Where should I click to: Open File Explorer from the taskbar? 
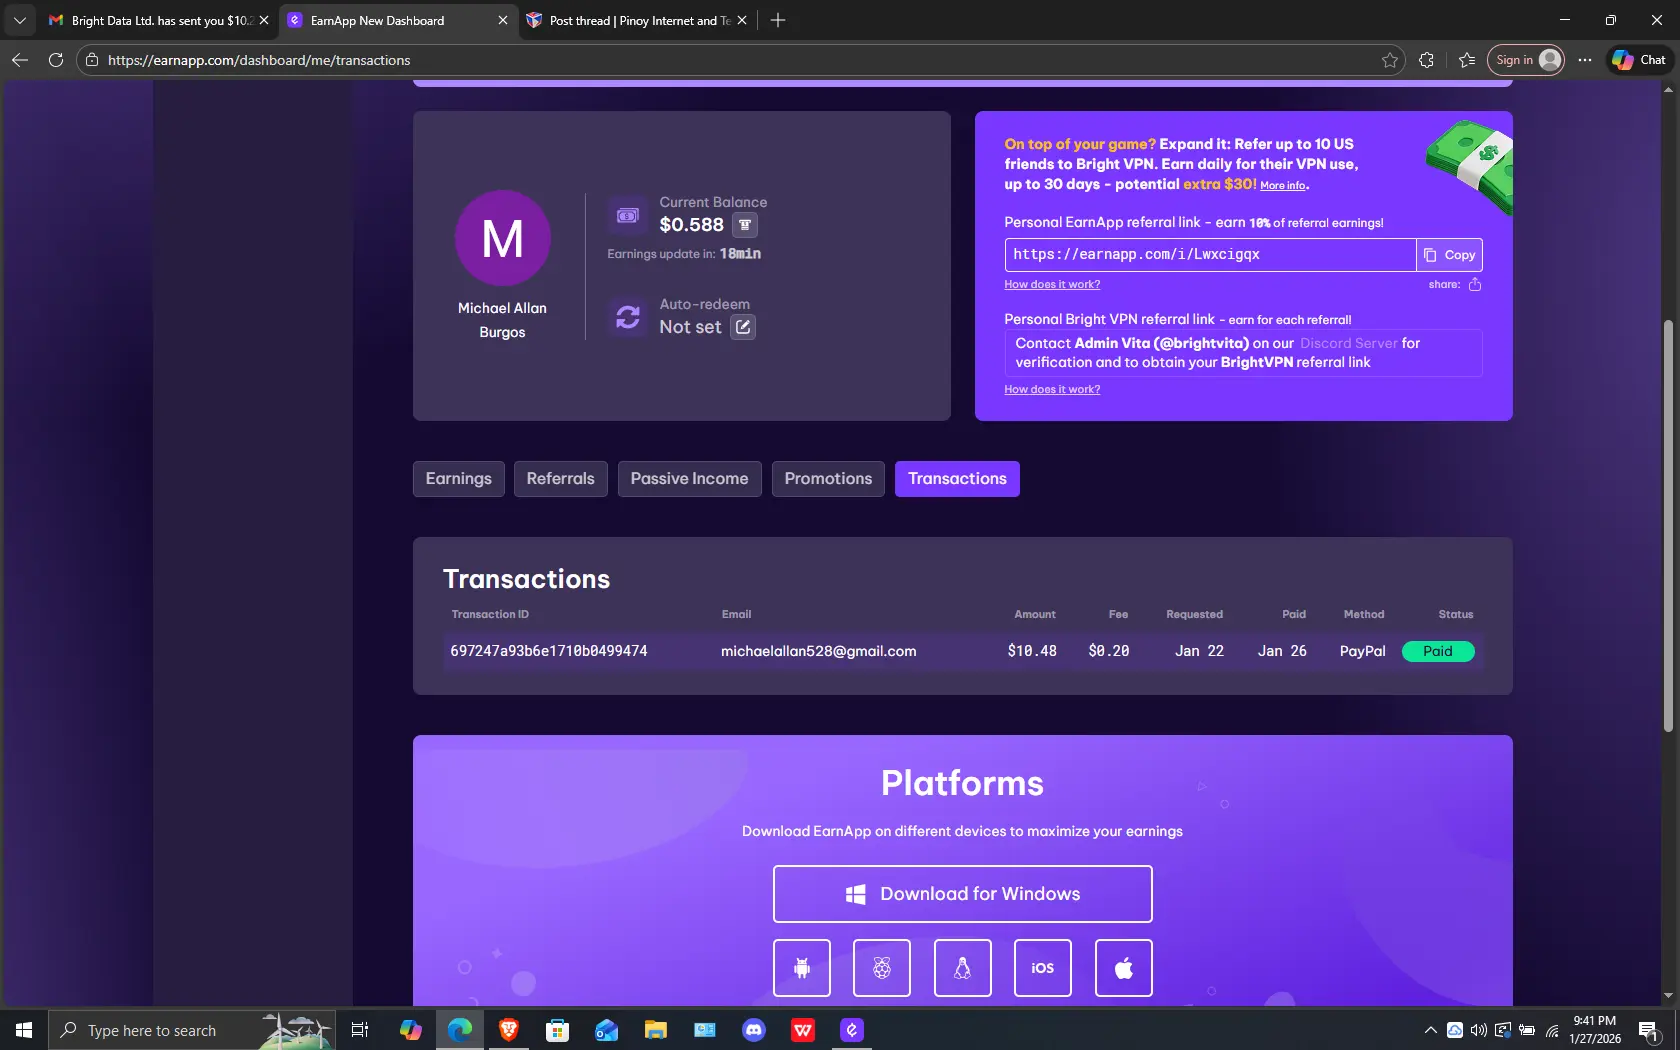(x=655, y=1030)
